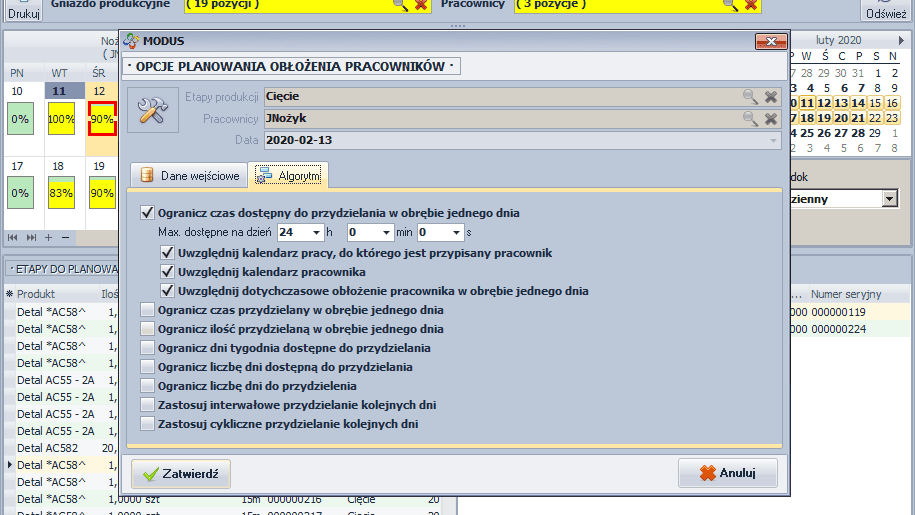The image size is (915, 515).
Task: Remove row with minus navigator icon
Action: point(65,237)
